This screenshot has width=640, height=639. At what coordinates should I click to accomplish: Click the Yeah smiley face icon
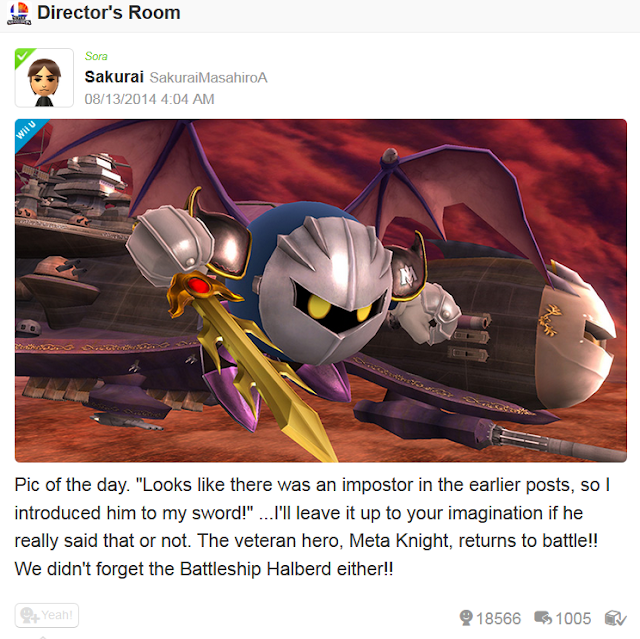pos(29,616)
